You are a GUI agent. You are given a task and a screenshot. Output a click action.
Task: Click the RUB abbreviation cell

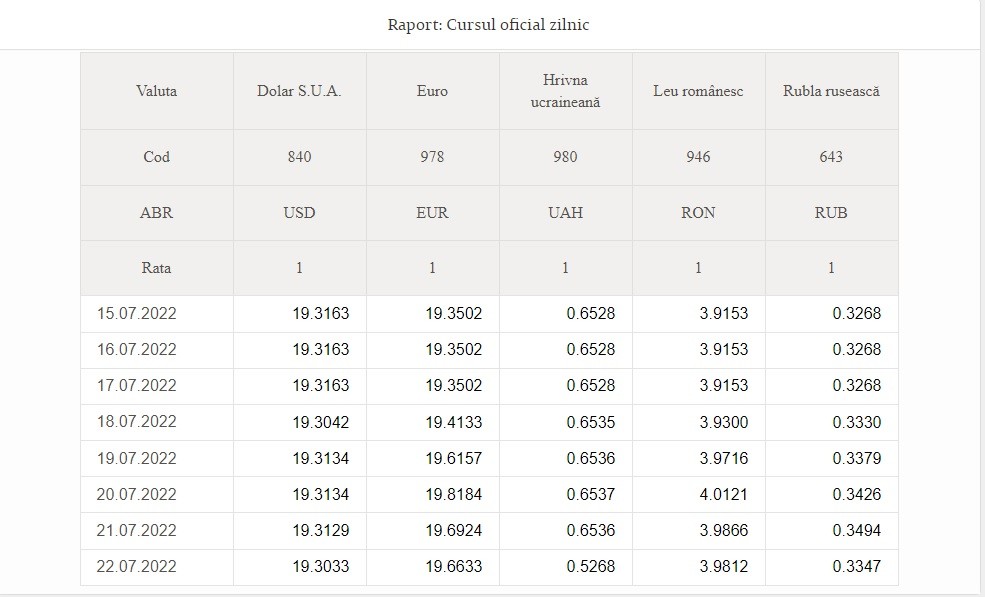click(831, 213)
